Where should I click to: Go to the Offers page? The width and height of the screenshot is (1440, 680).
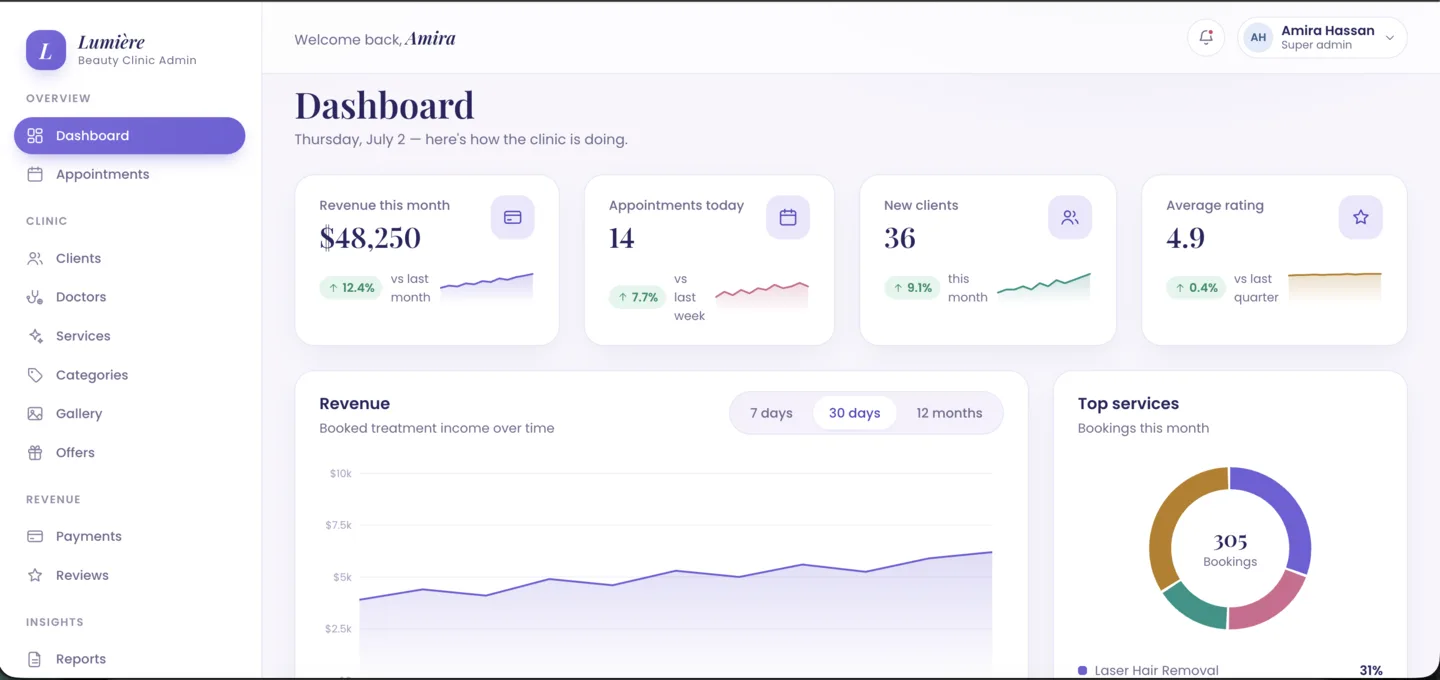pyautogui.click(x=129, y=453)
